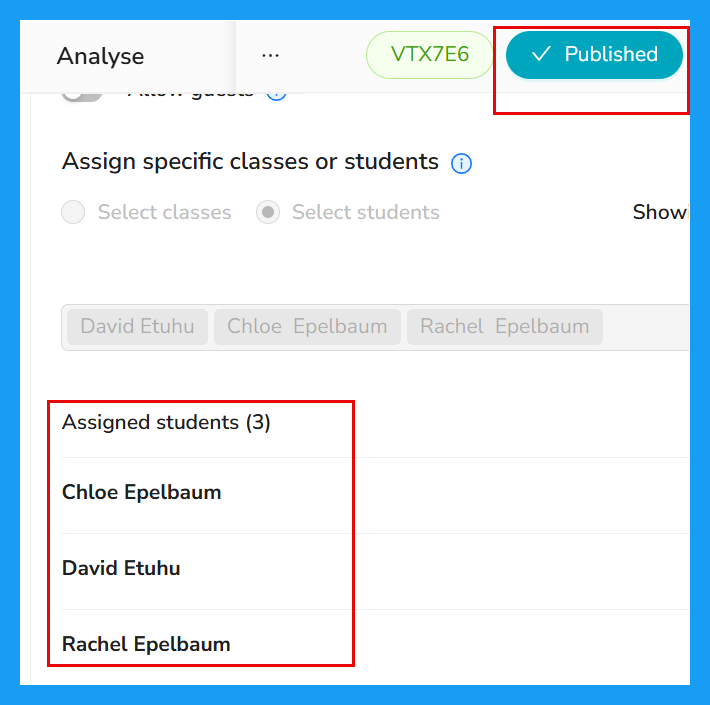Click the info icon next to Allow guests

(276, 96)
